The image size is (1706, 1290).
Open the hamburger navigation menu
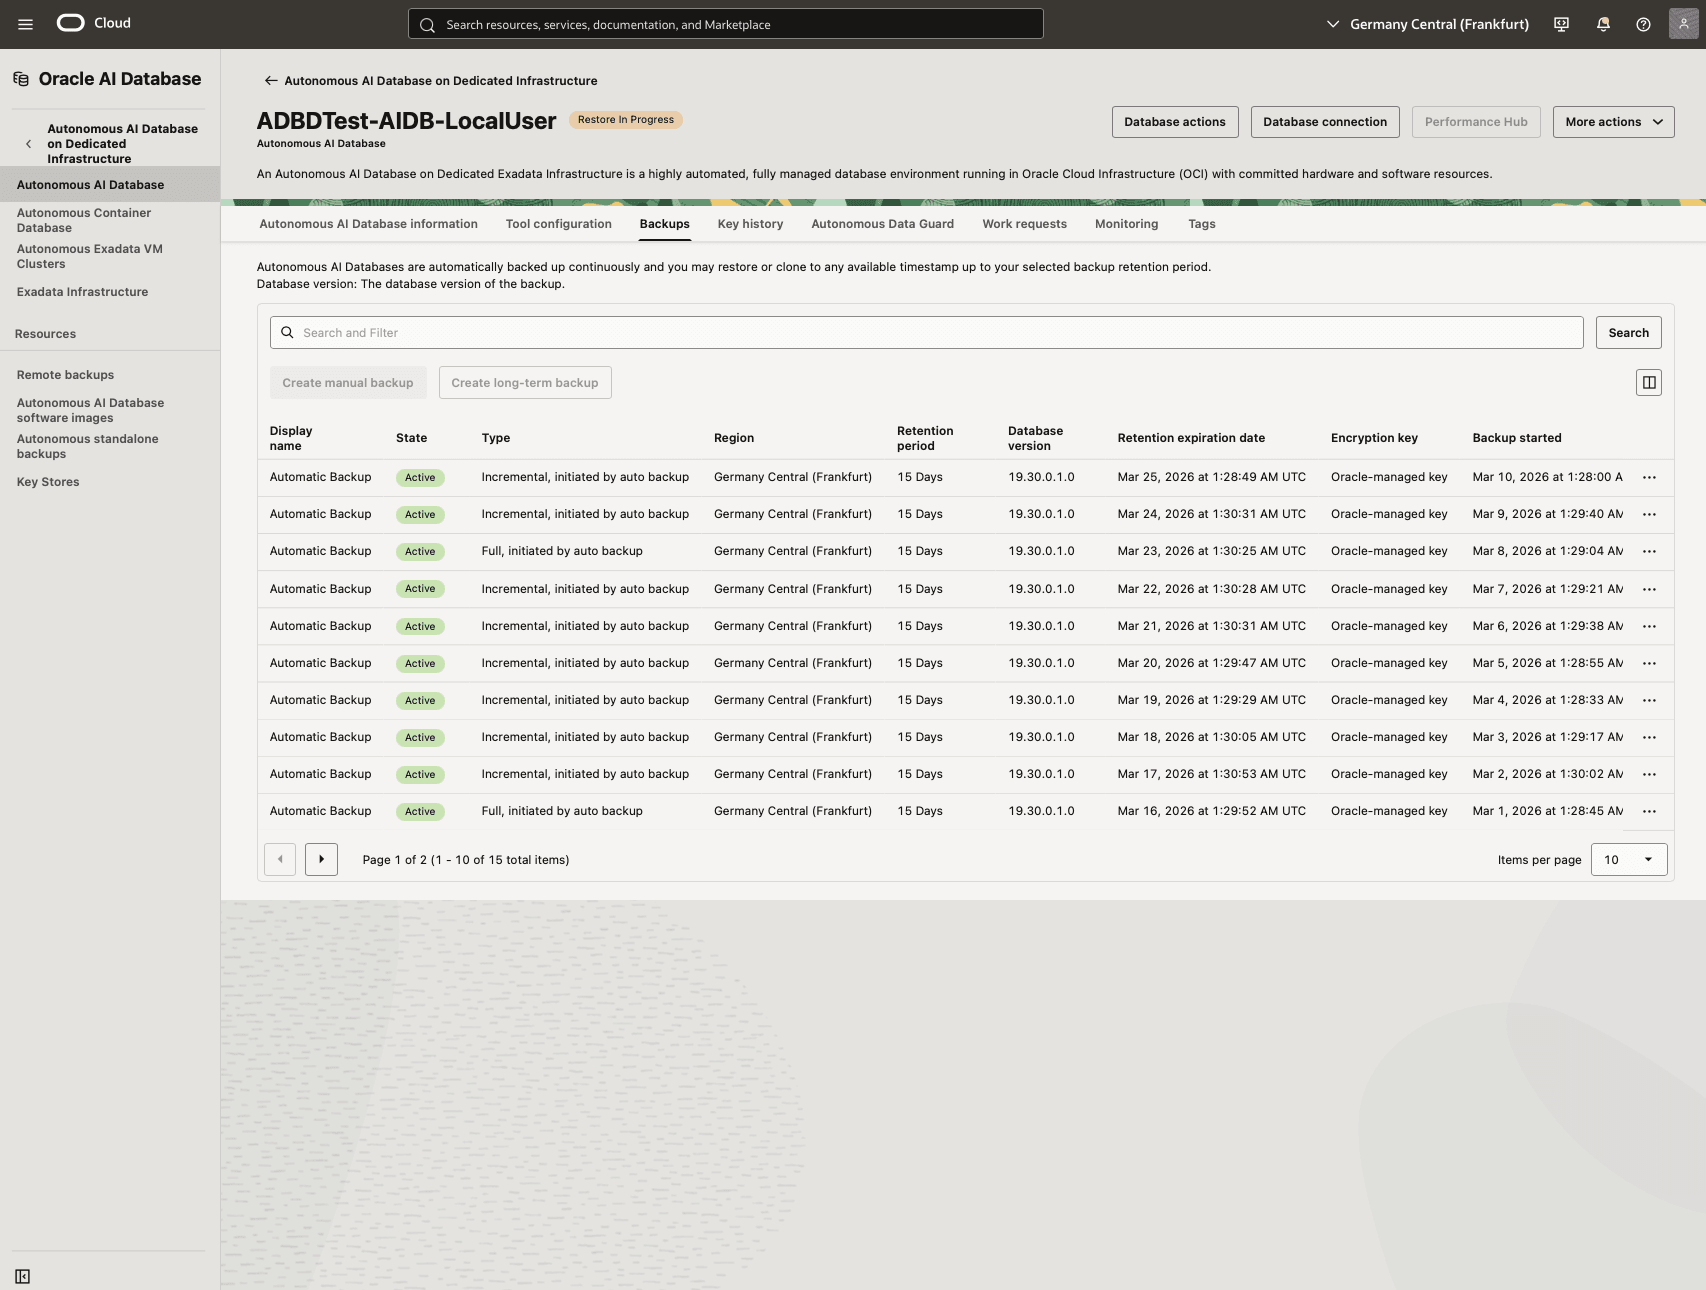pyautogui.click(x=25, y=24)
